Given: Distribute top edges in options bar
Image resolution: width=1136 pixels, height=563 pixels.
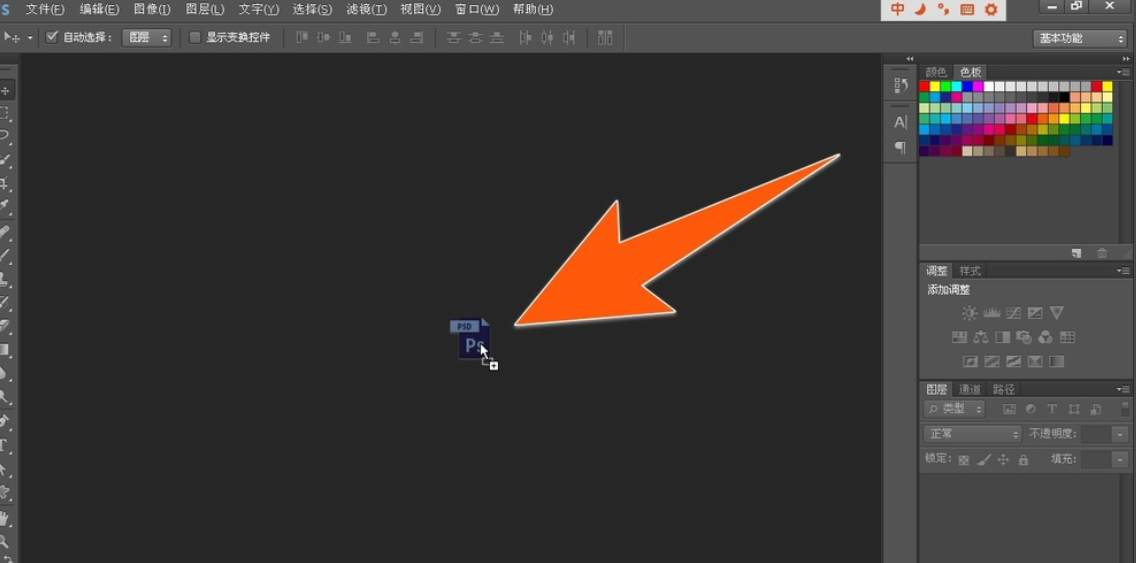Looking at the screenshot, I should pos(454,38).
